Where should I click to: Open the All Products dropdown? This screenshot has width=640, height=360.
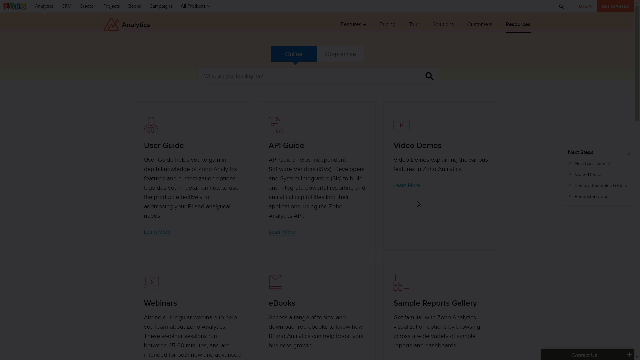pos(195,6)
